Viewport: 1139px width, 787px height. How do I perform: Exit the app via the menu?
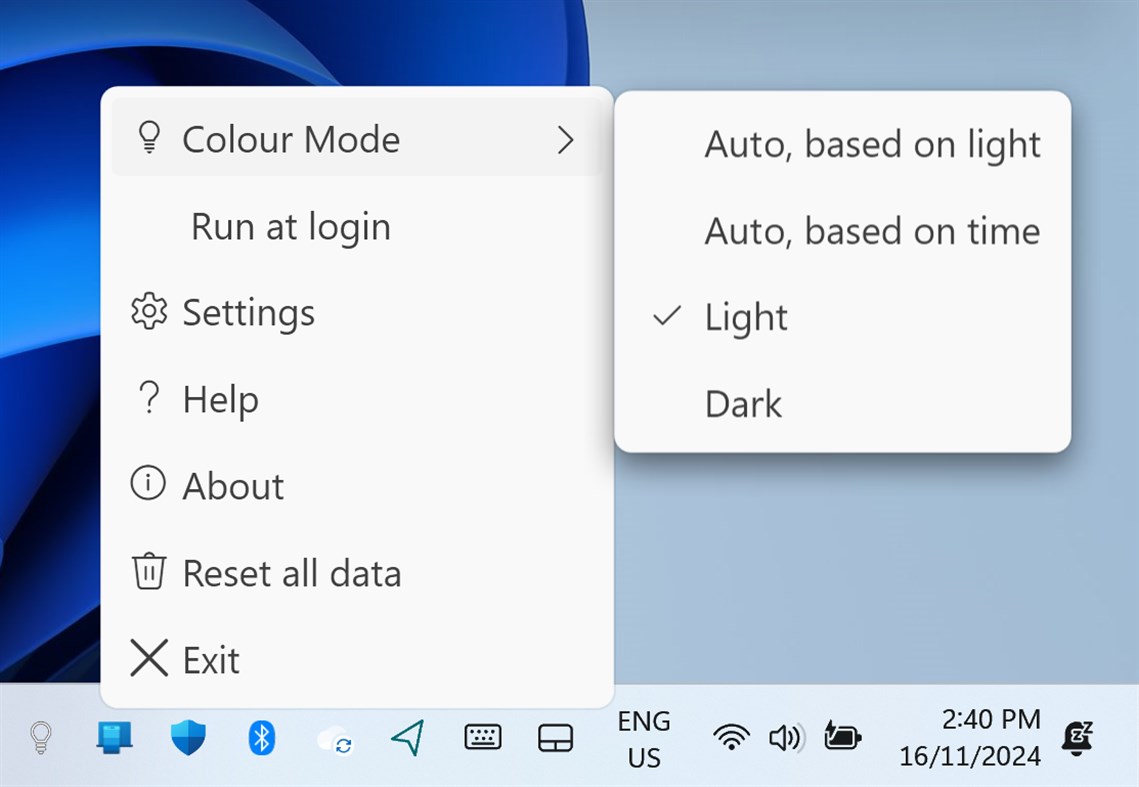[x=210, y=660]
